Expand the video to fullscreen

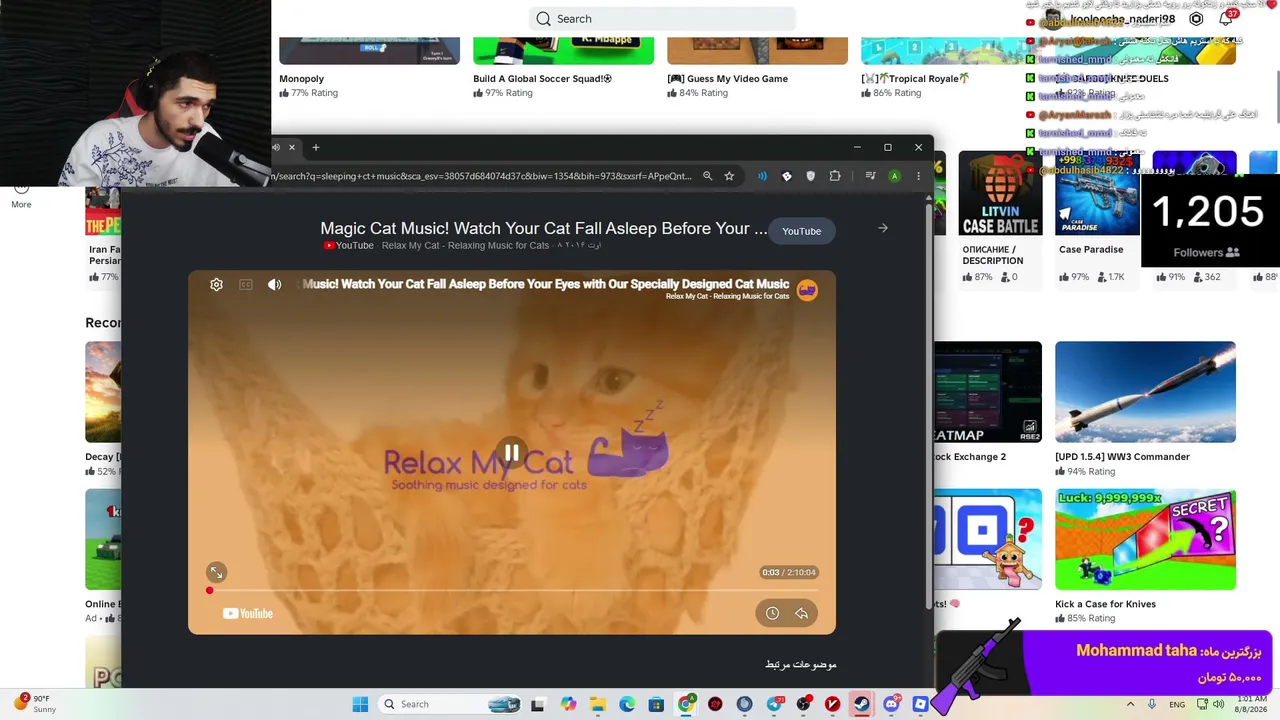click(x=216, y=572)
